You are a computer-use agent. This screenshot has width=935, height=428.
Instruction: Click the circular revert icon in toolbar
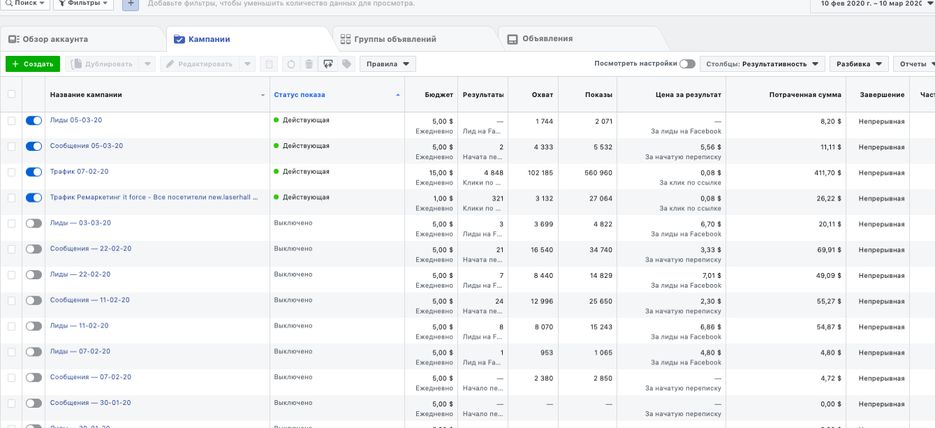(x=290, y=64)
